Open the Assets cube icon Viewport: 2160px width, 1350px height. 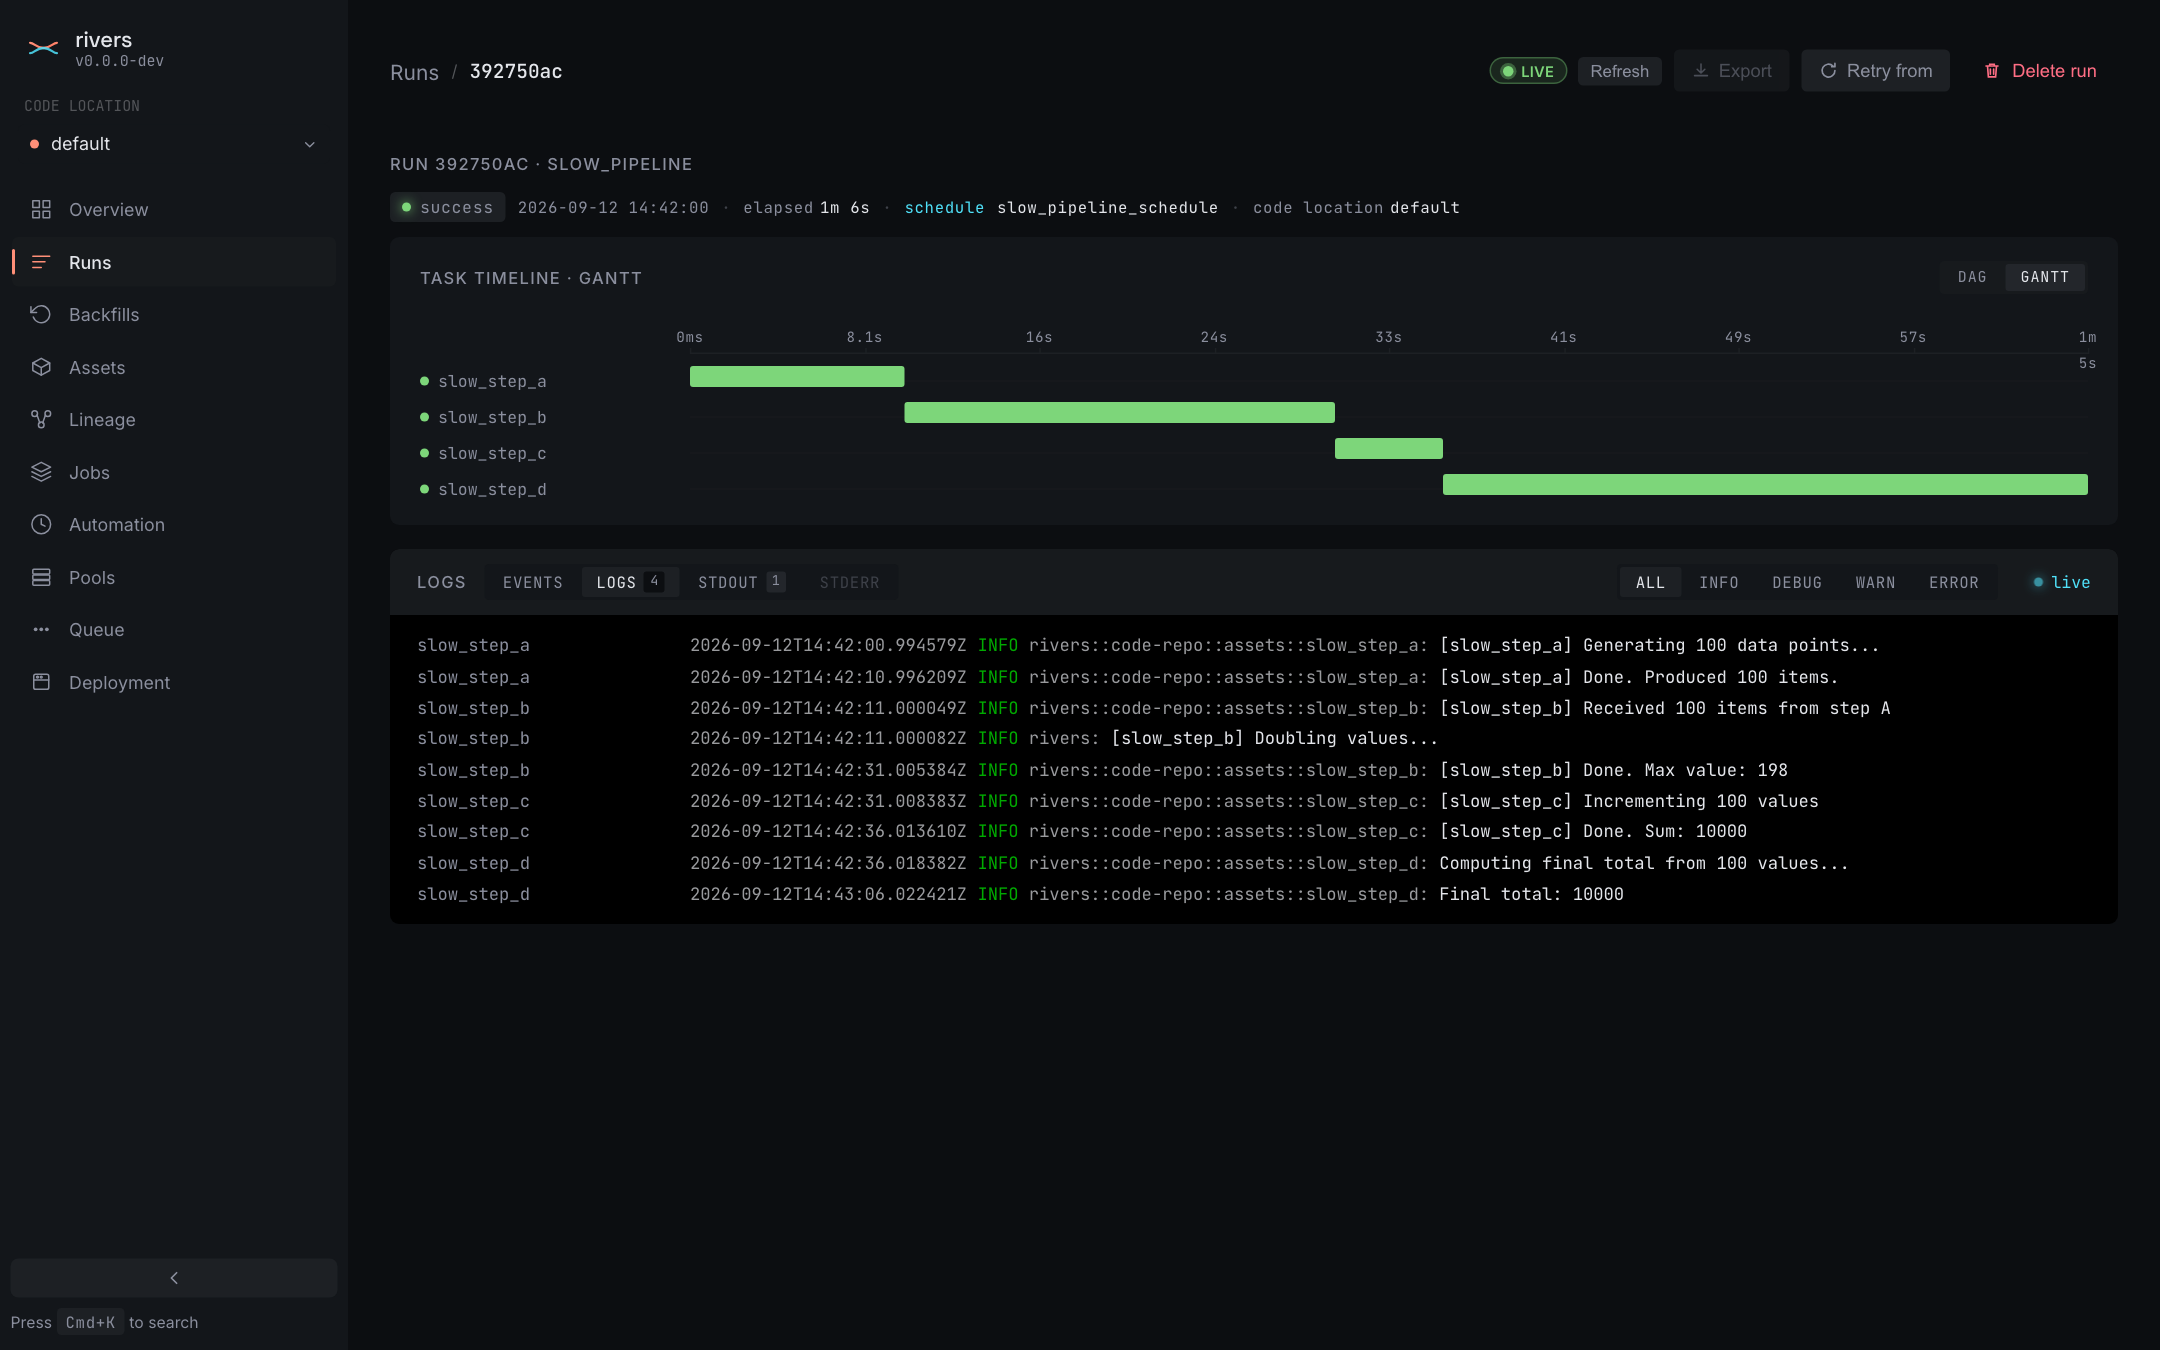pyautogui.click(x=41, y=367)
